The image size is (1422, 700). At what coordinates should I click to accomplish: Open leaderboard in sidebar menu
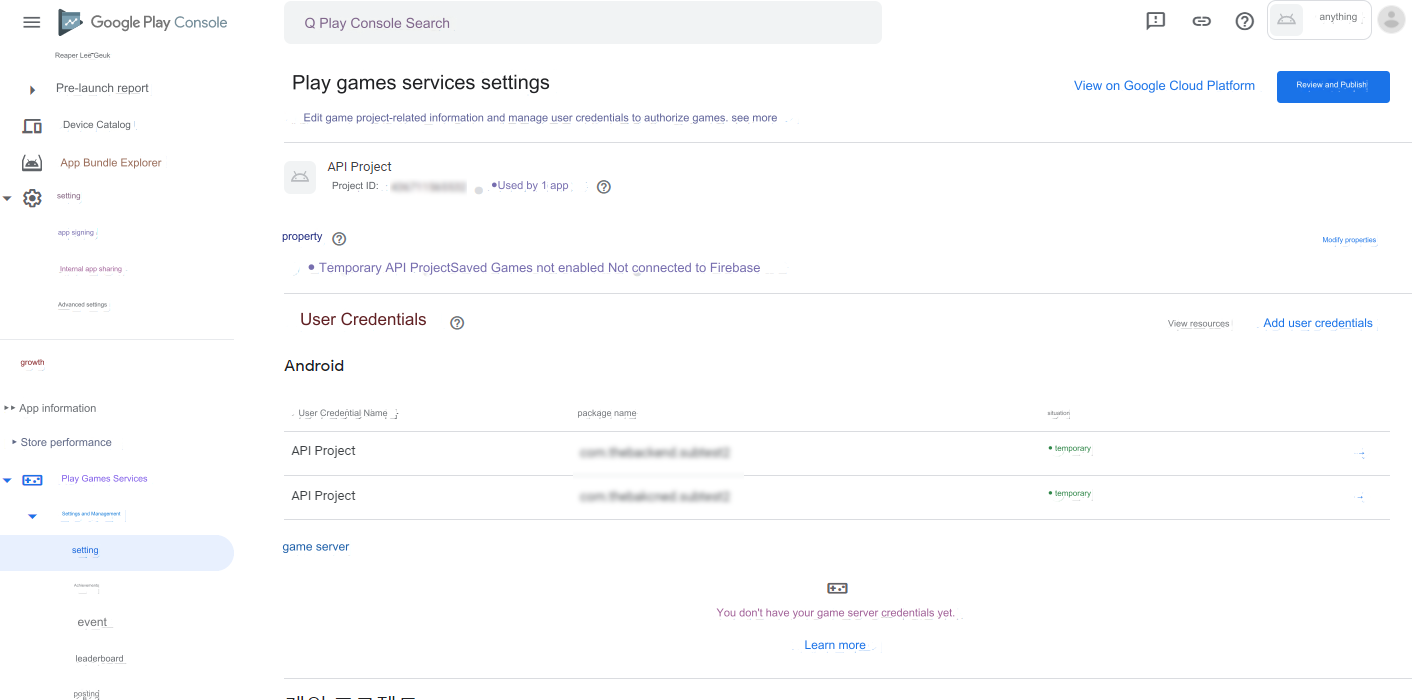(99, 659)
